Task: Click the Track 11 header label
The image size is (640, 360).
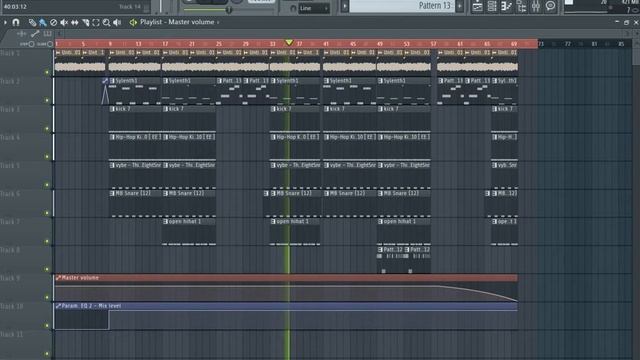Action: coord(12,335)
